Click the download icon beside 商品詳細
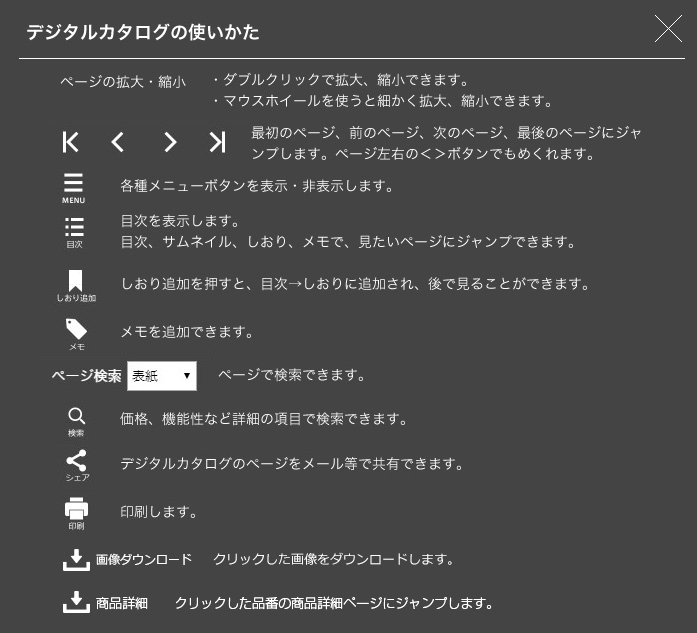 click(76, 602)
